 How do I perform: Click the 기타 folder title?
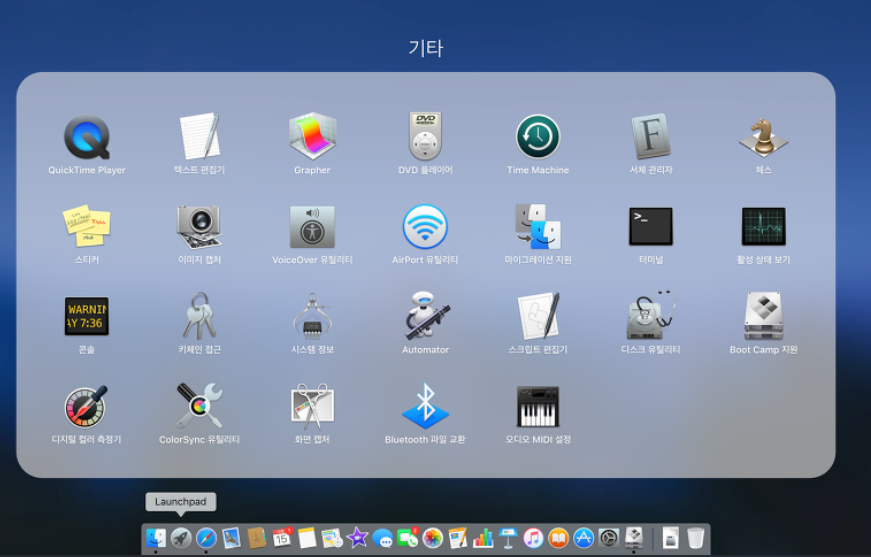tap(426, 48)
